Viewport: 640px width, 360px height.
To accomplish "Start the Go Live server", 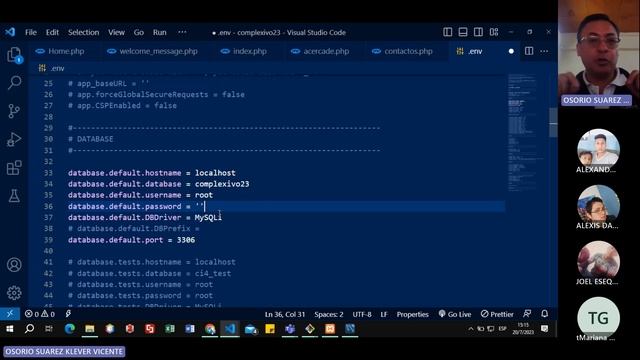I will 455,314.
